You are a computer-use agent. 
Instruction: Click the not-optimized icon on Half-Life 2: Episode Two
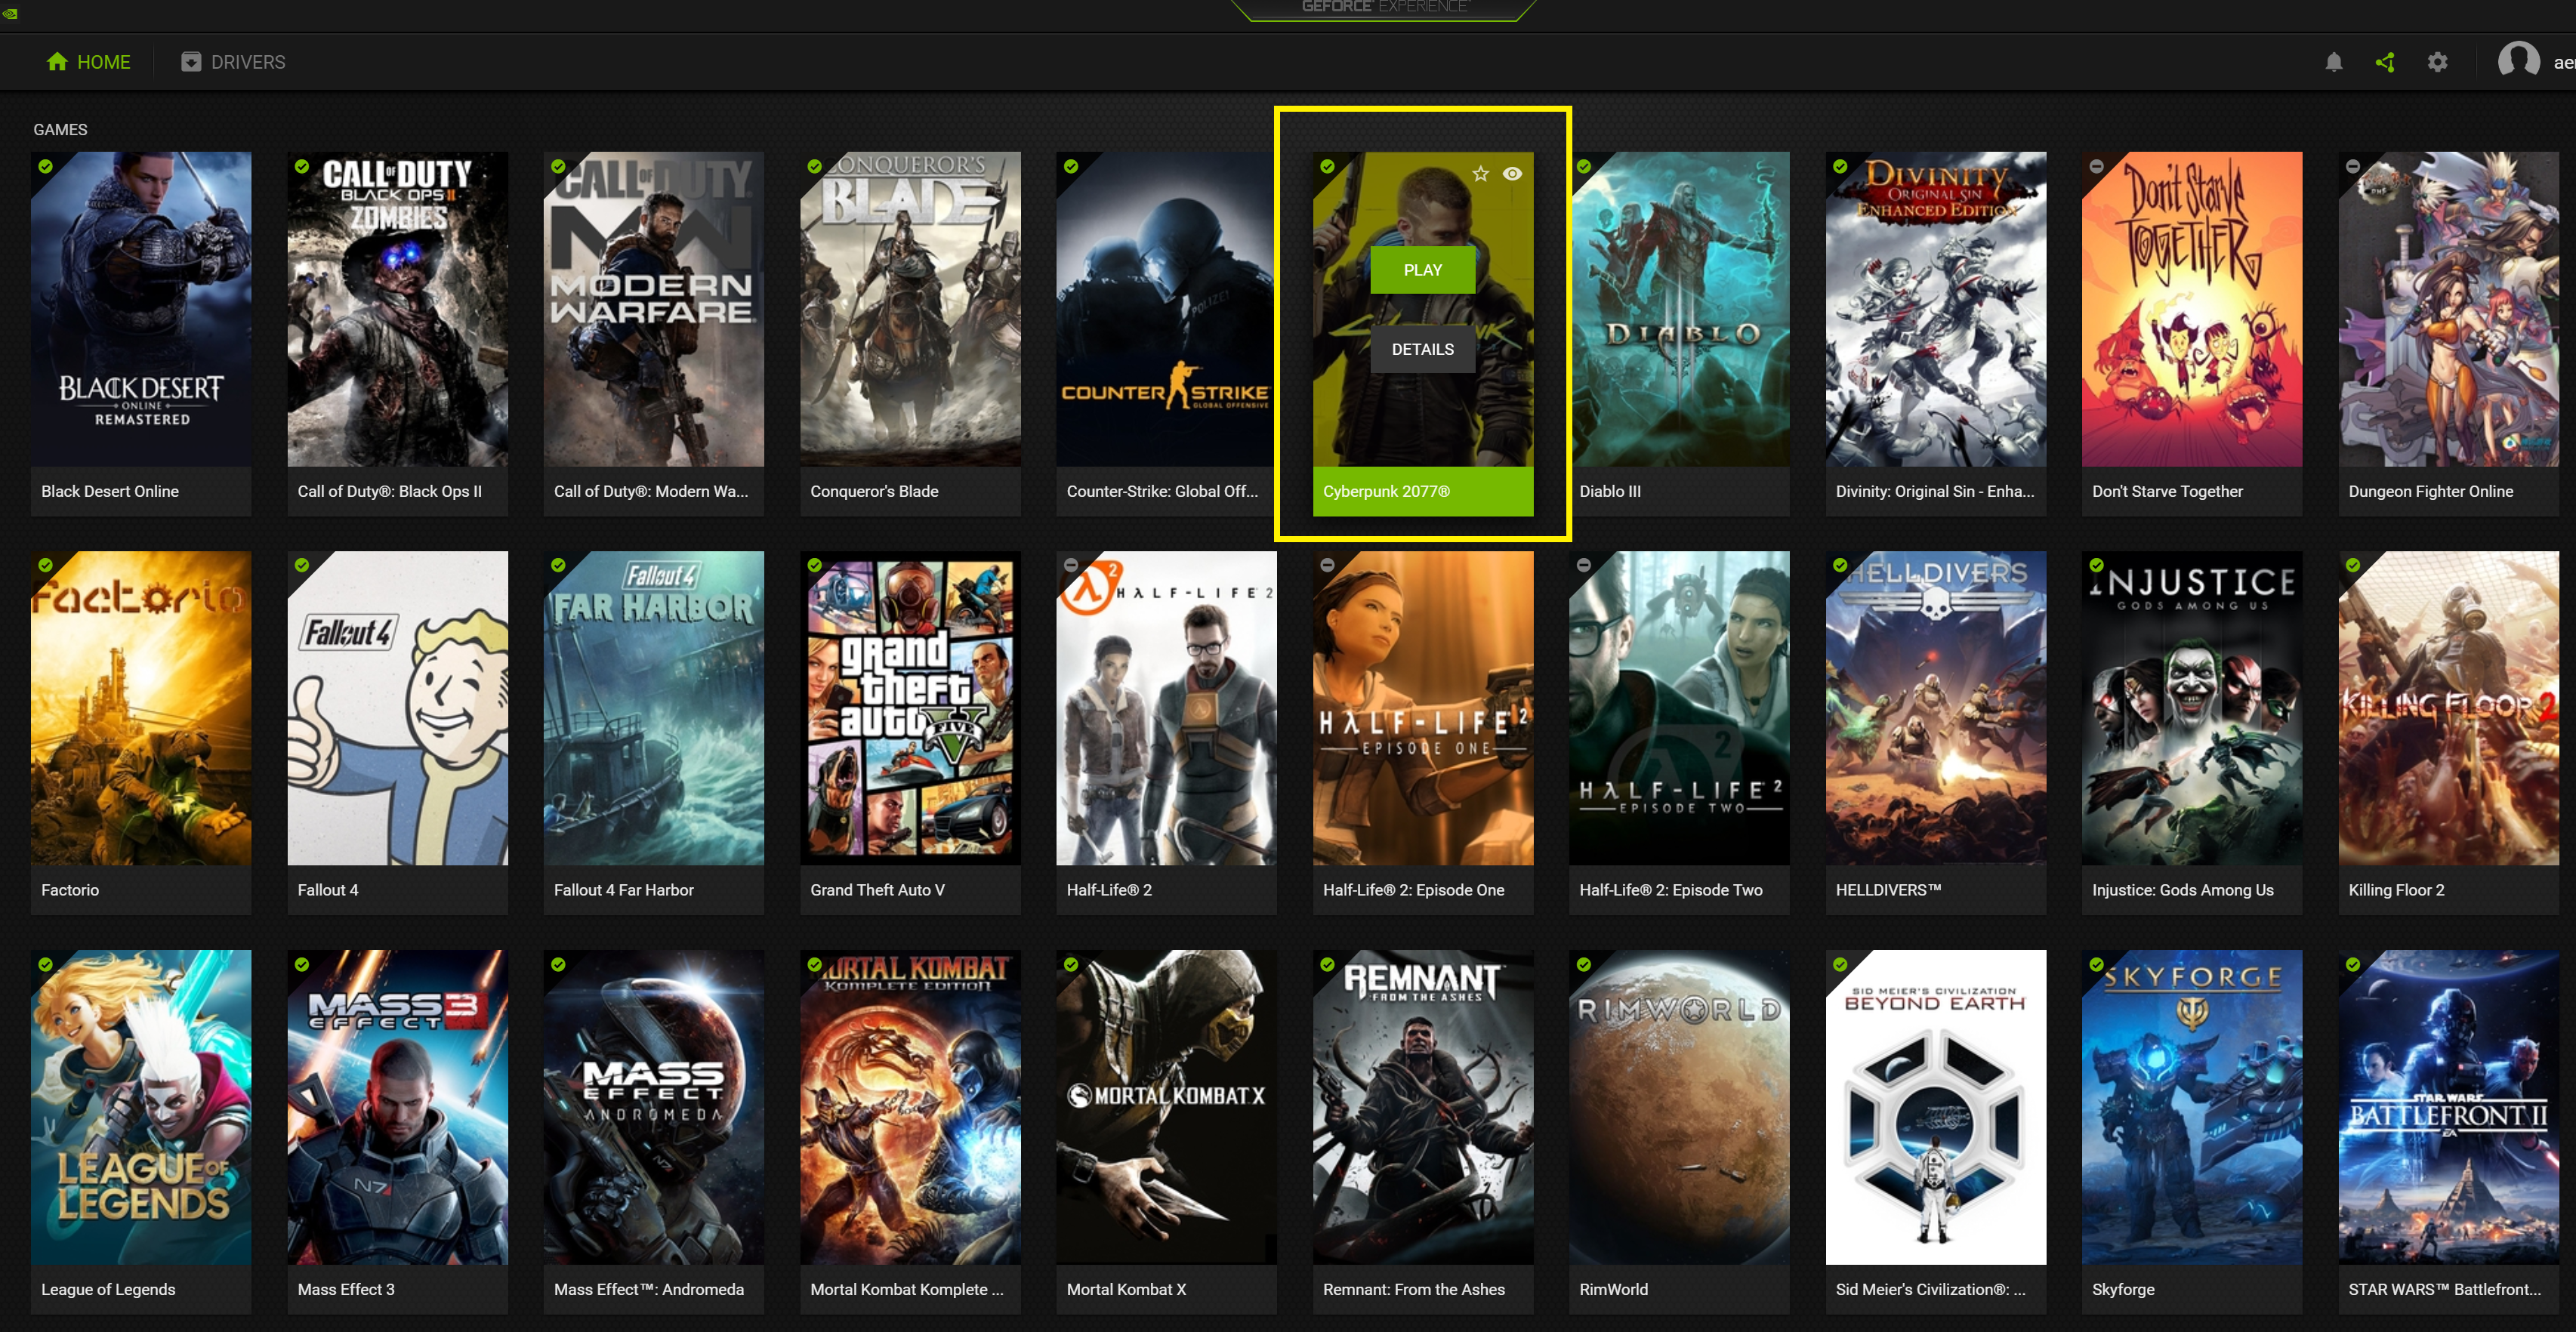pyautogui.click(x=1583, y=566)
